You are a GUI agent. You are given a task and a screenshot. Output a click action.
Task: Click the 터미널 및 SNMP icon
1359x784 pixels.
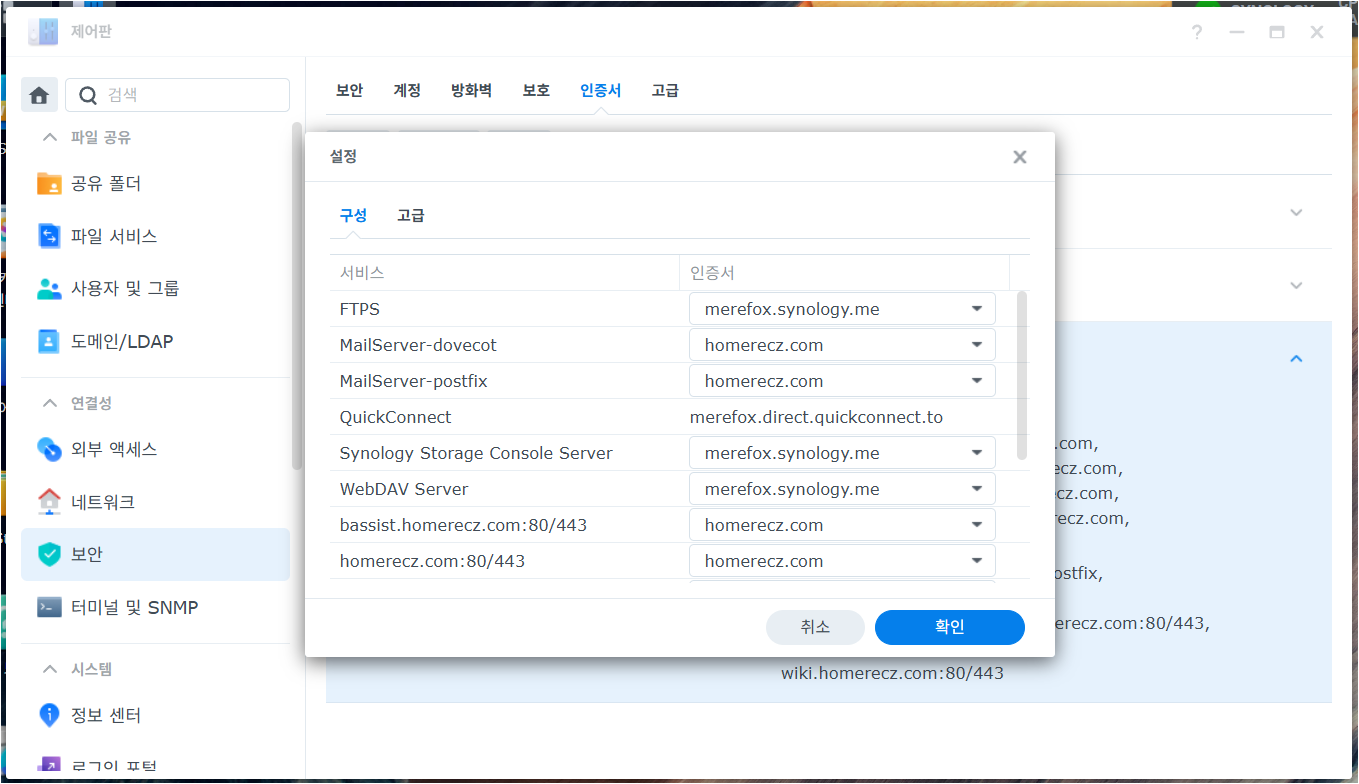tap(49, 607)
